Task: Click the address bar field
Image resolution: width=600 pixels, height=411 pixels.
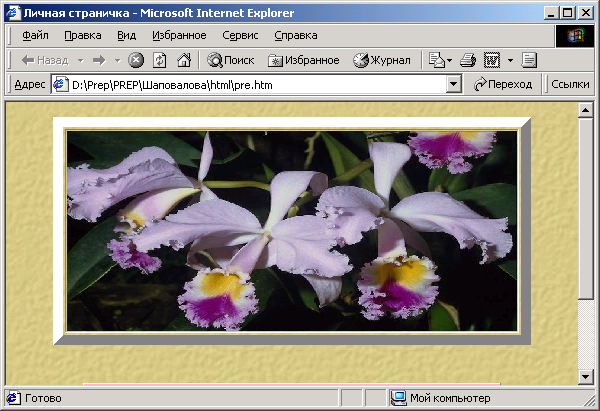Action: (256, 85)
